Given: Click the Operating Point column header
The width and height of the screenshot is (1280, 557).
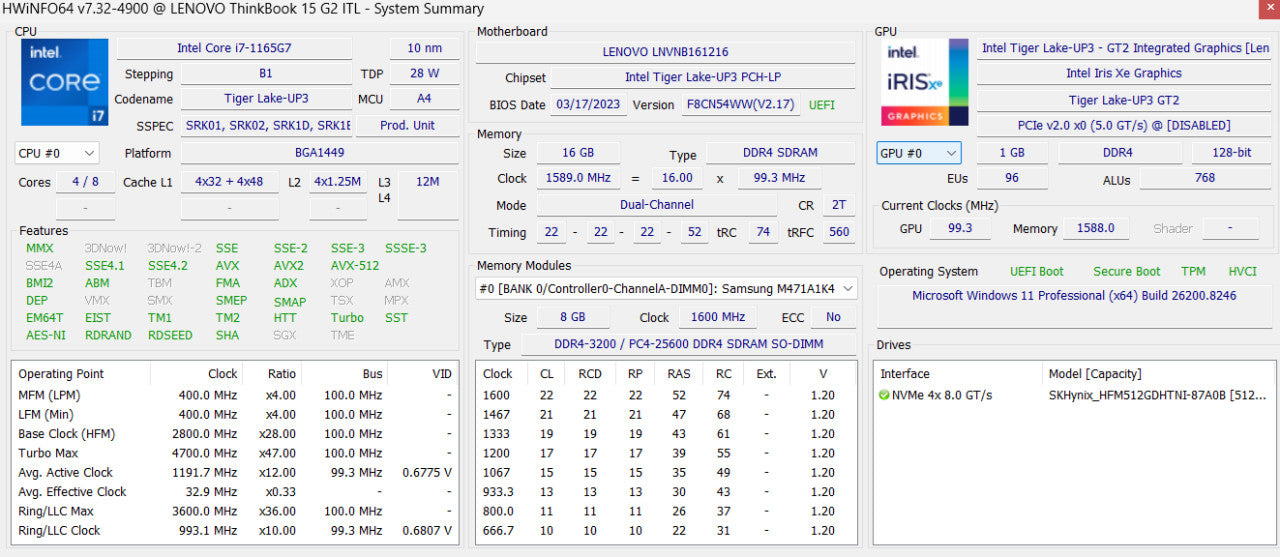Looking at the screenshot, I should pos(81,373).
